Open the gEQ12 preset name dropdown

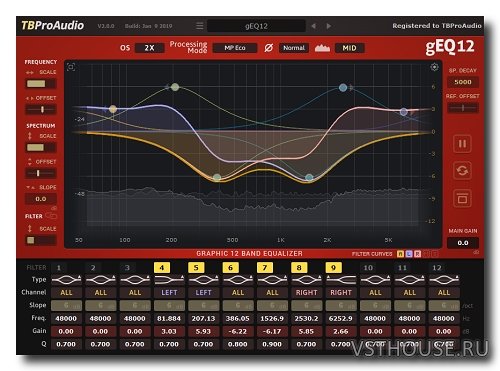256,26
